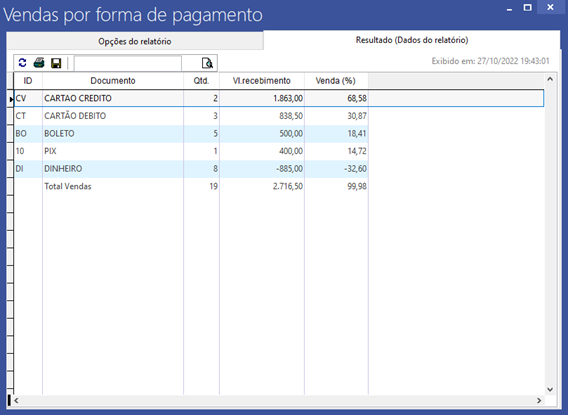568x415 pixels.
Task: Click the search document magnifier icon
Action: (207, 63)
